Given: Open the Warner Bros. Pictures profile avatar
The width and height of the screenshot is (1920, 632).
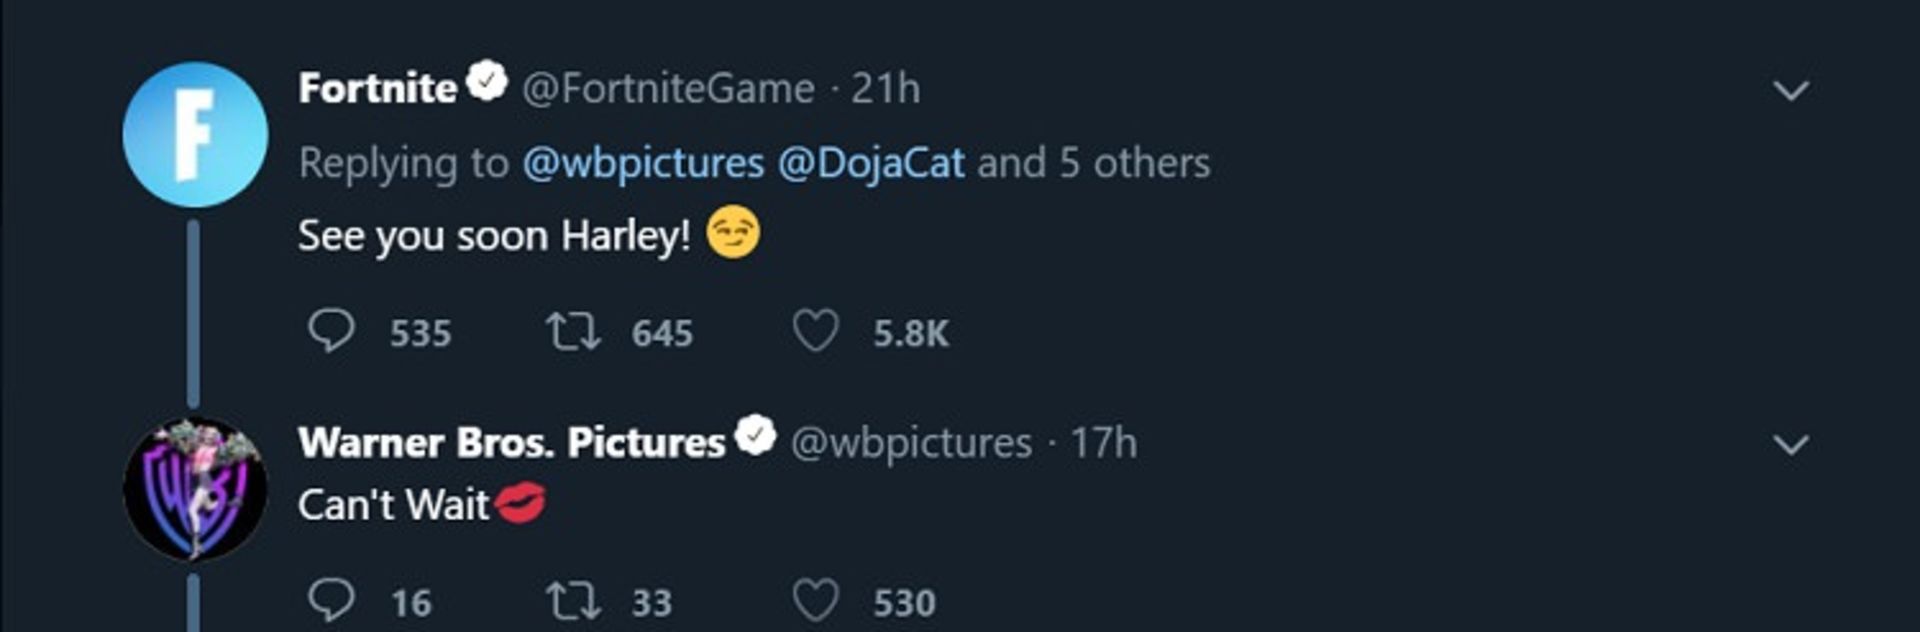Looking at the screenshot, I should [x=195, y=489].
